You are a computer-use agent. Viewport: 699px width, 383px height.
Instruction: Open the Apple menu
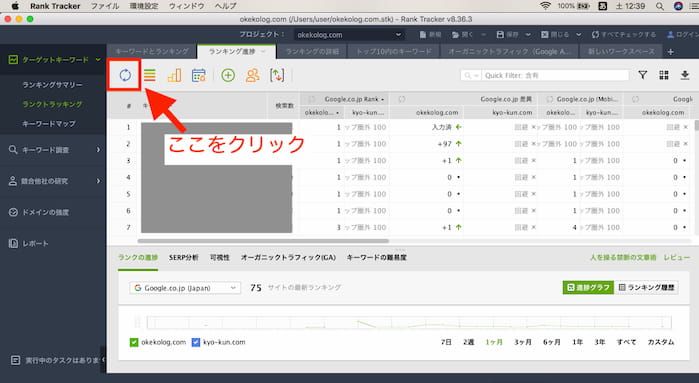(x=15, y=6)
